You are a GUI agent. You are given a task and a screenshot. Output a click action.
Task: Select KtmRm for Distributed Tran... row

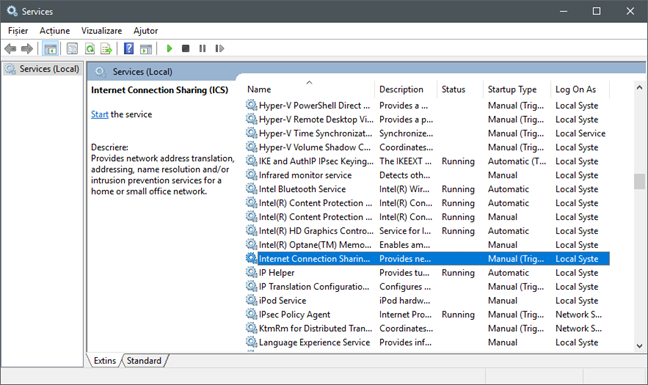tap(427, 328)
